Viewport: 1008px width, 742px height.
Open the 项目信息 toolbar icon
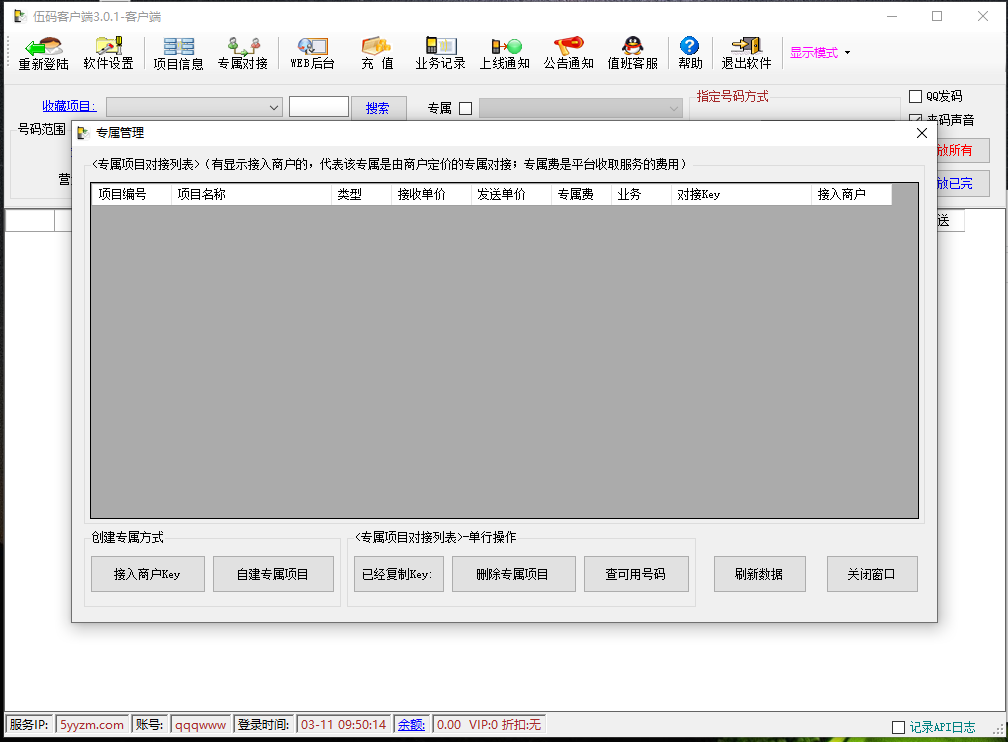[x=178, y=53]
